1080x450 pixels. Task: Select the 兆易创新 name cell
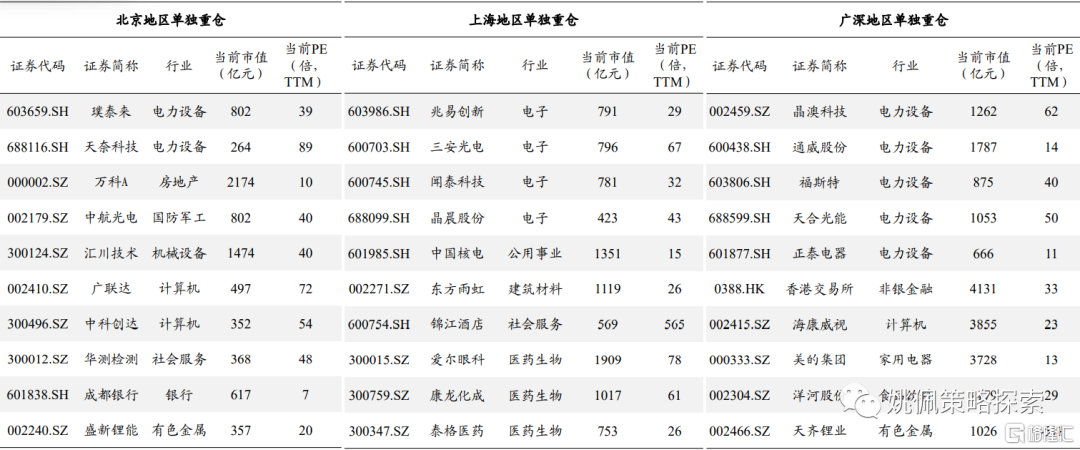457,111
